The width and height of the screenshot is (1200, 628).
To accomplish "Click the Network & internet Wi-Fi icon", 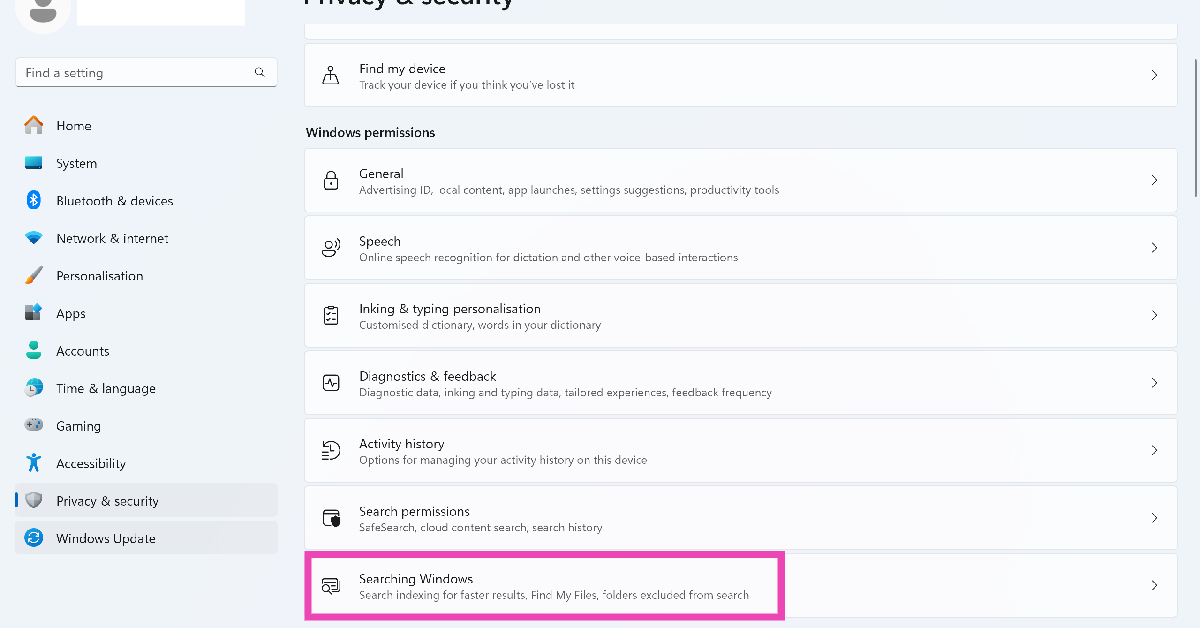I will point(34,238).
